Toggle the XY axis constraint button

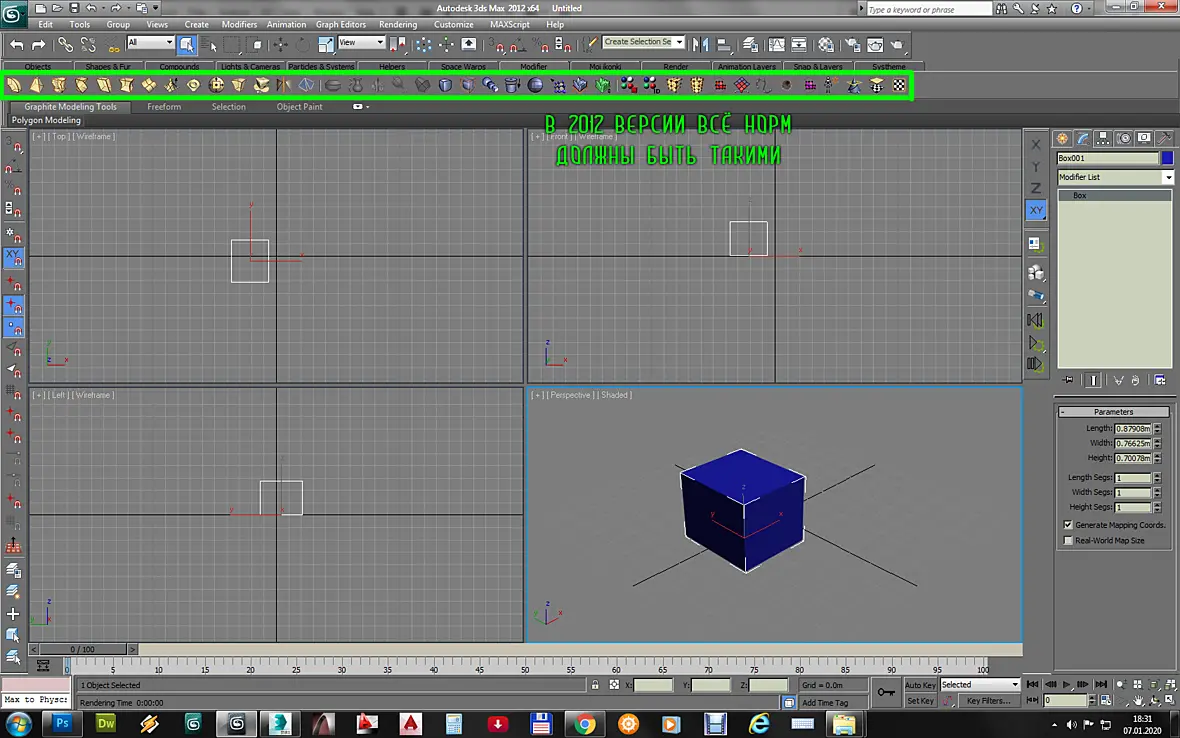tap(1036, 211)
